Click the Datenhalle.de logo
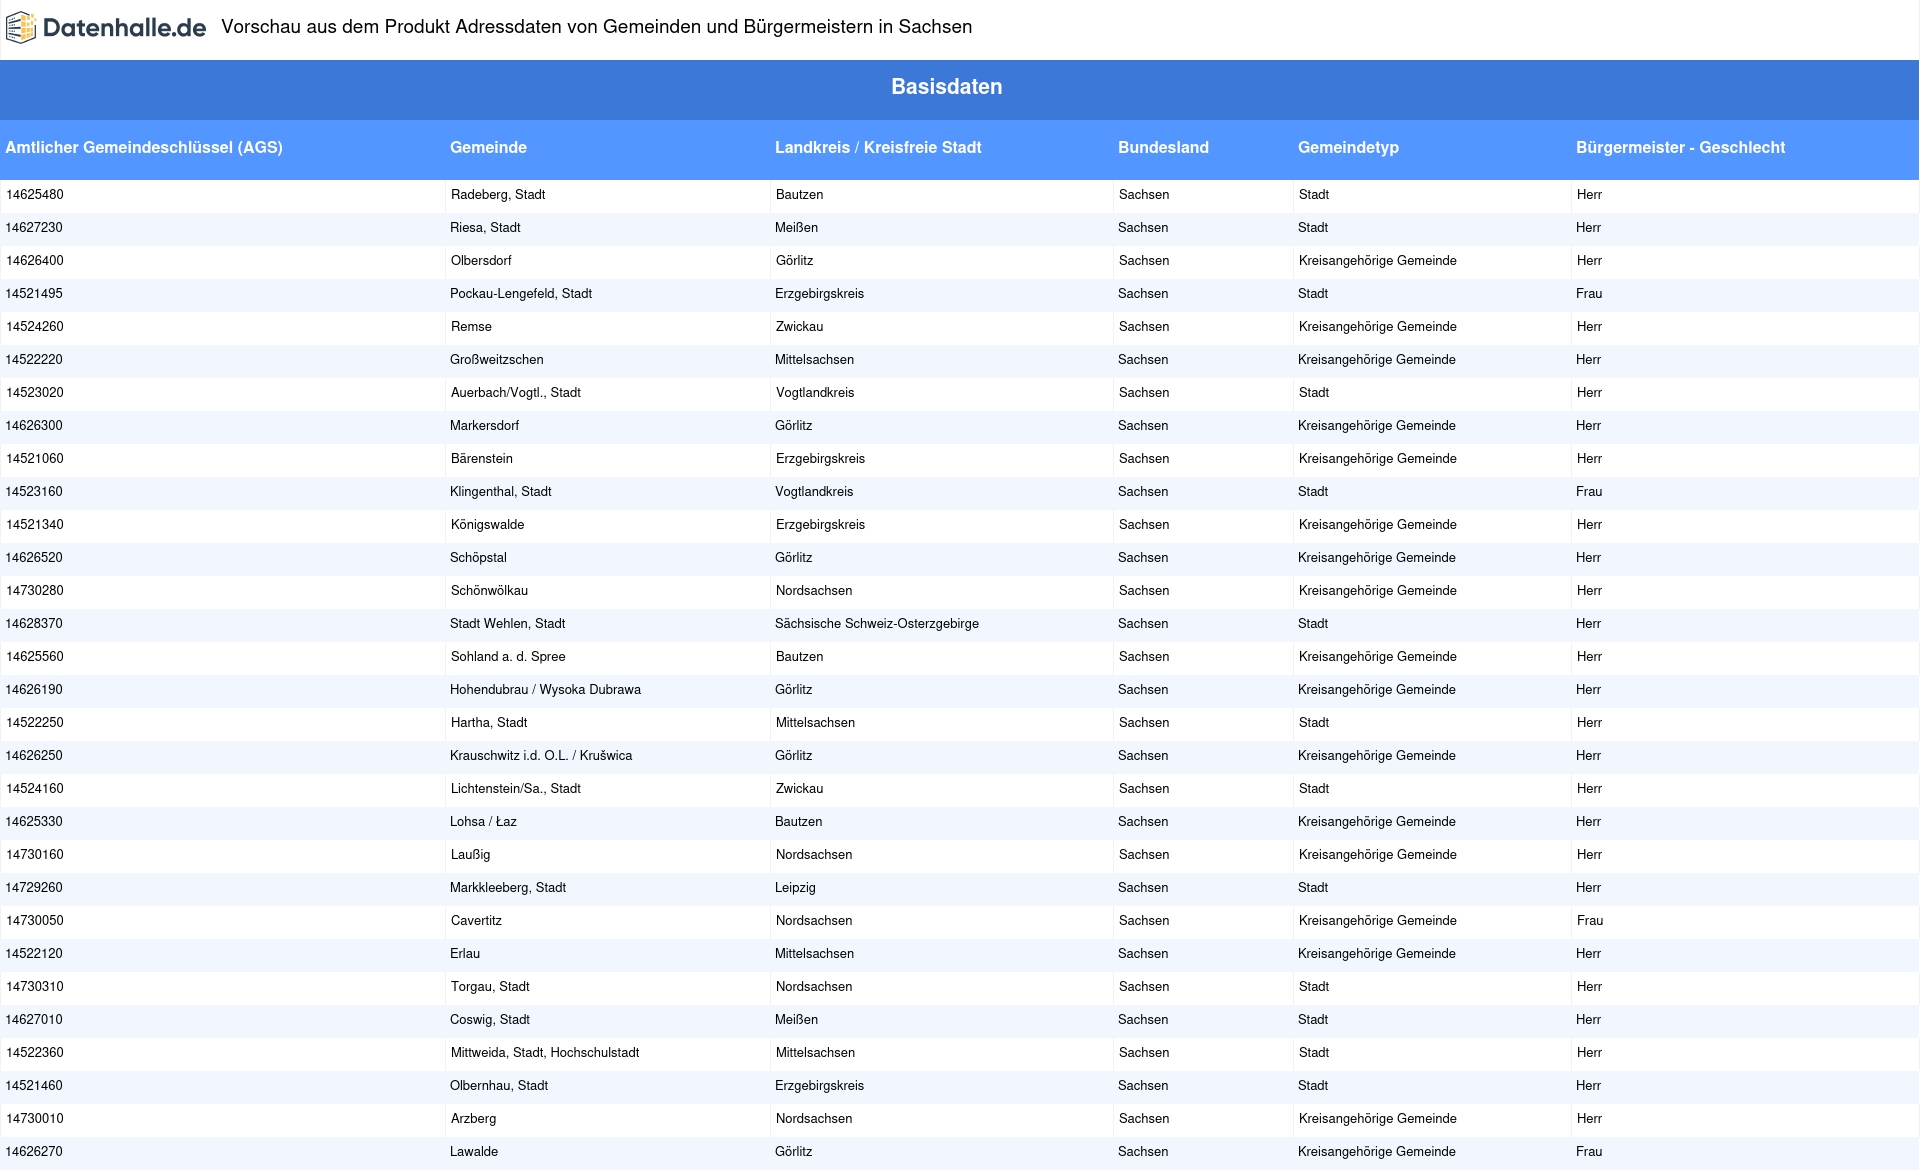This screenshot has width=1920, height=1170. 106,28
